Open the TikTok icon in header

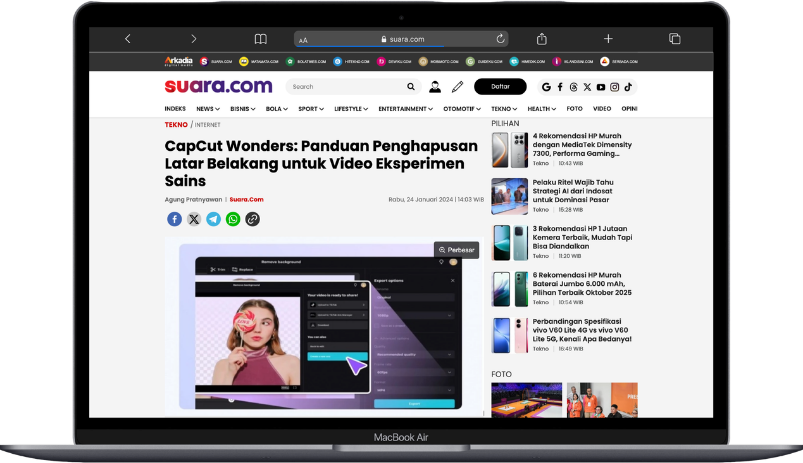pos(628,87)
